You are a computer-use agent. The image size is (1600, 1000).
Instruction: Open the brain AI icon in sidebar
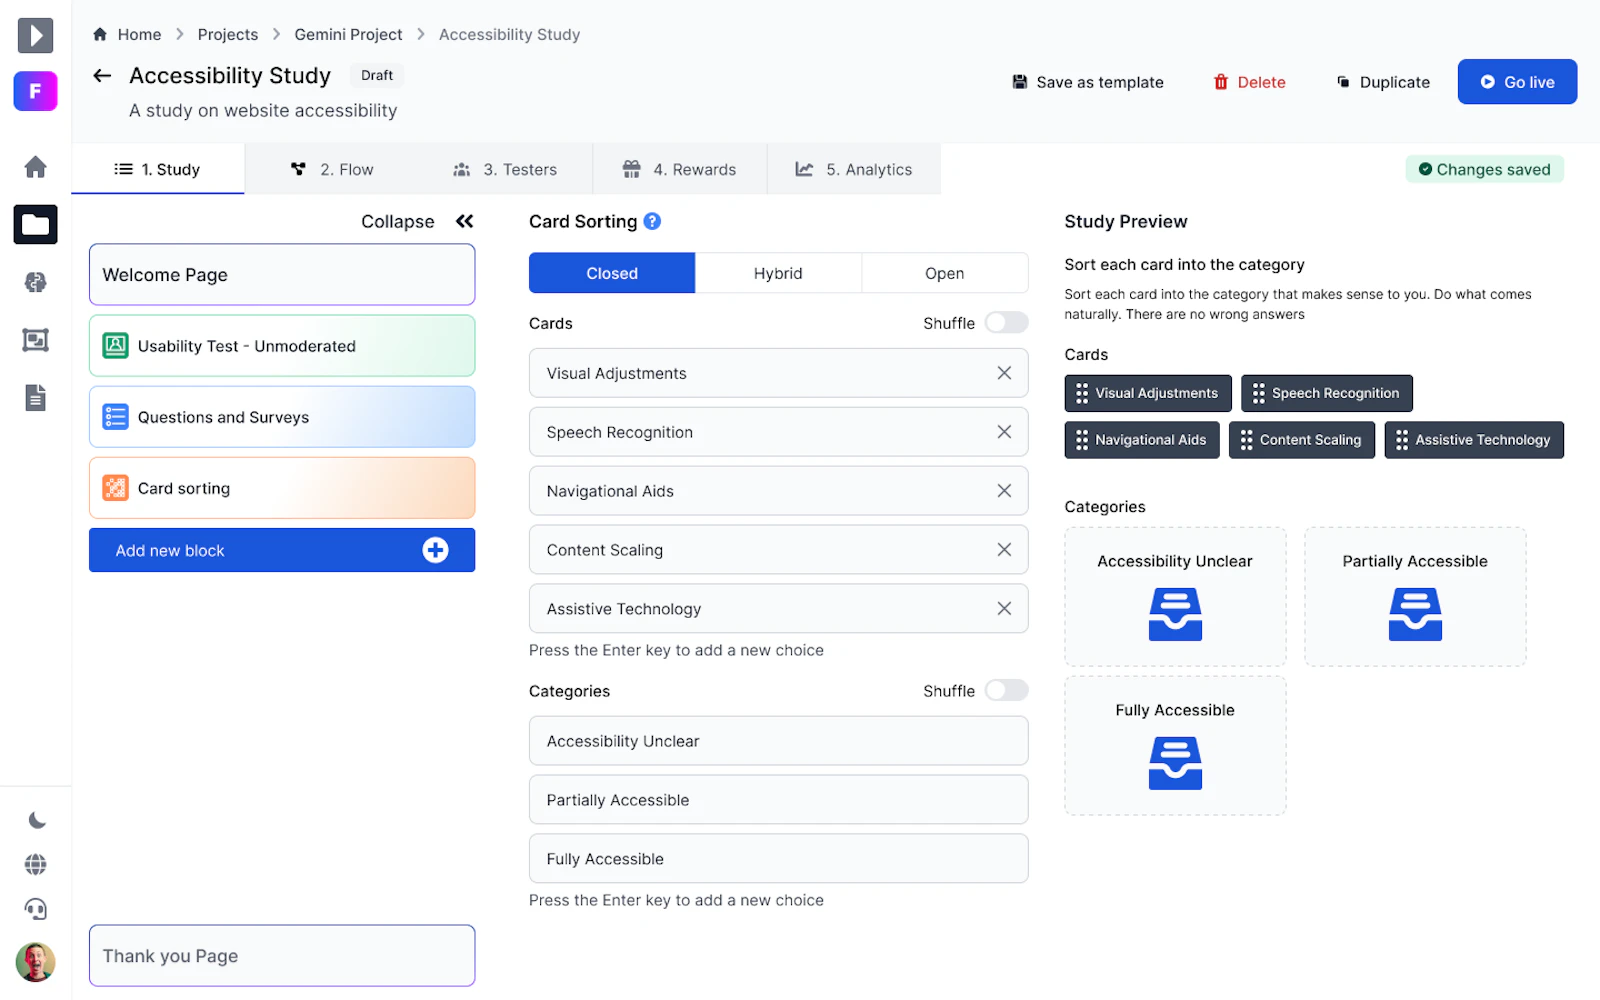35,282
